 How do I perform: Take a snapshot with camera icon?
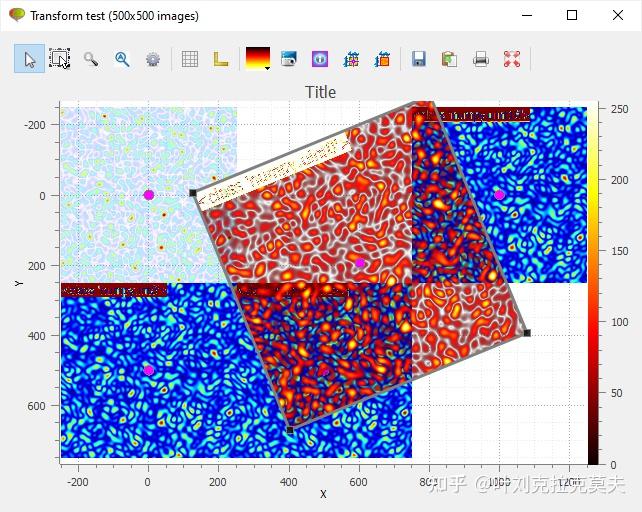[289, 59]
